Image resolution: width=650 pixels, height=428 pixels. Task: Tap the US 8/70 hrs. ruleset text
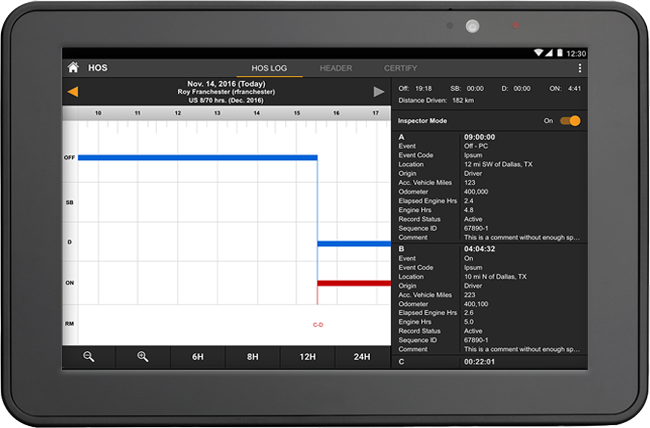click(x=226, y=100)
